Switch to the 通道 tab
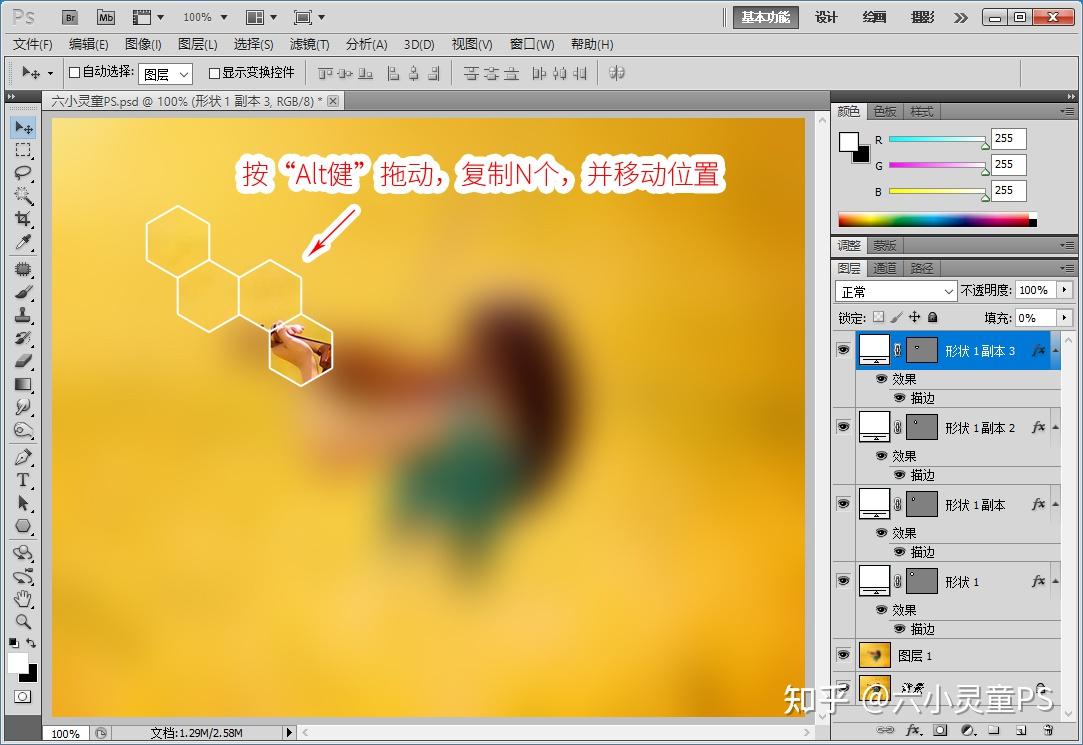Screen dimensions: 1083x745 tap(885, 268)
